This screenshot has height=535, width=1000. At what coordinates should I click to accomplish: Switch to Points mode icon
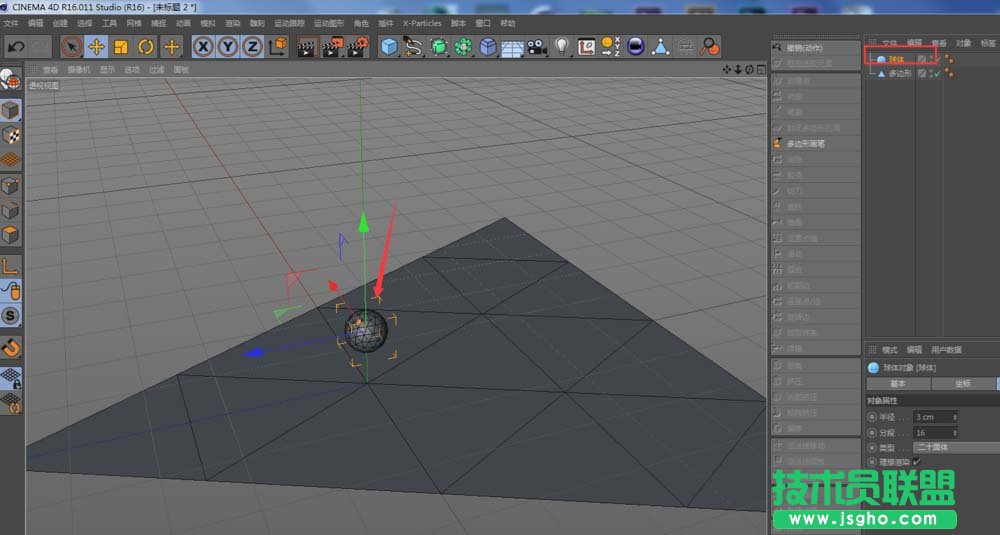(x=11, y=186)
